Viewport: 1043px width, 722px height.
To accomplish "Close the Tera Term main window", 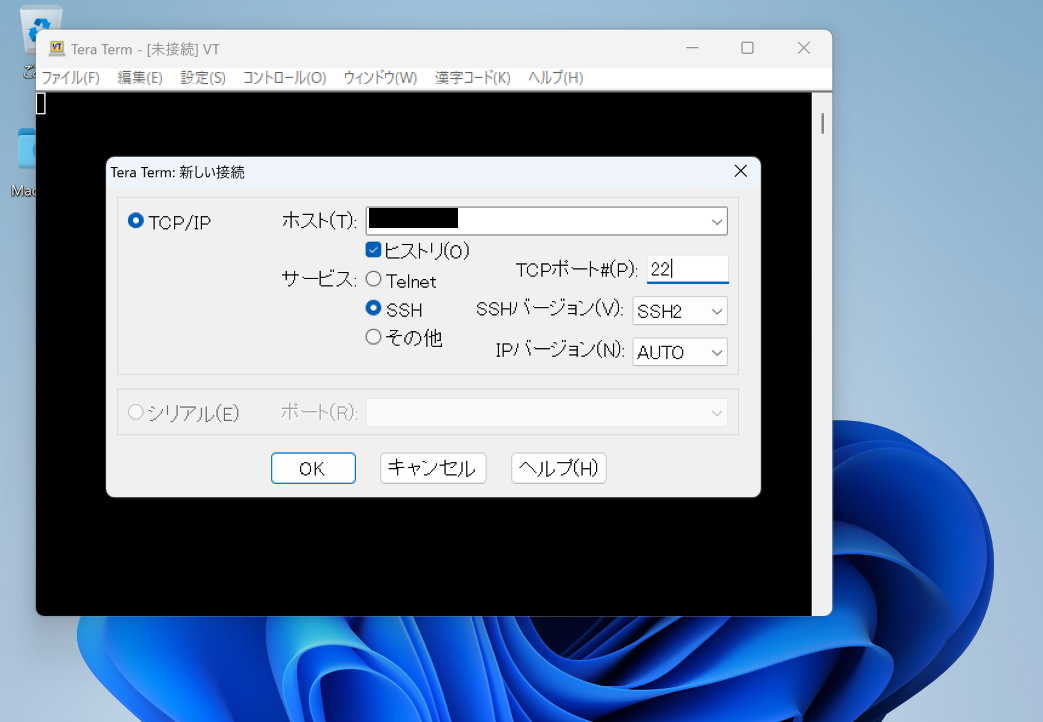I will pos(804,48).
